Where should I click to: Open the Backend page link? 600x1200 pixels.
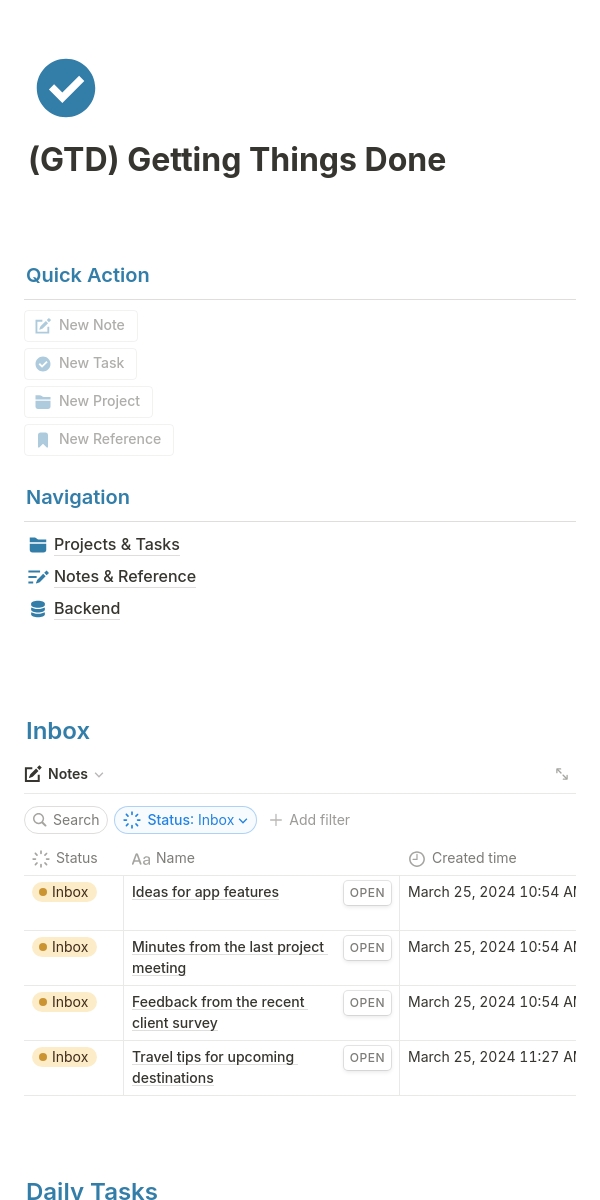(x=87, y=609)
